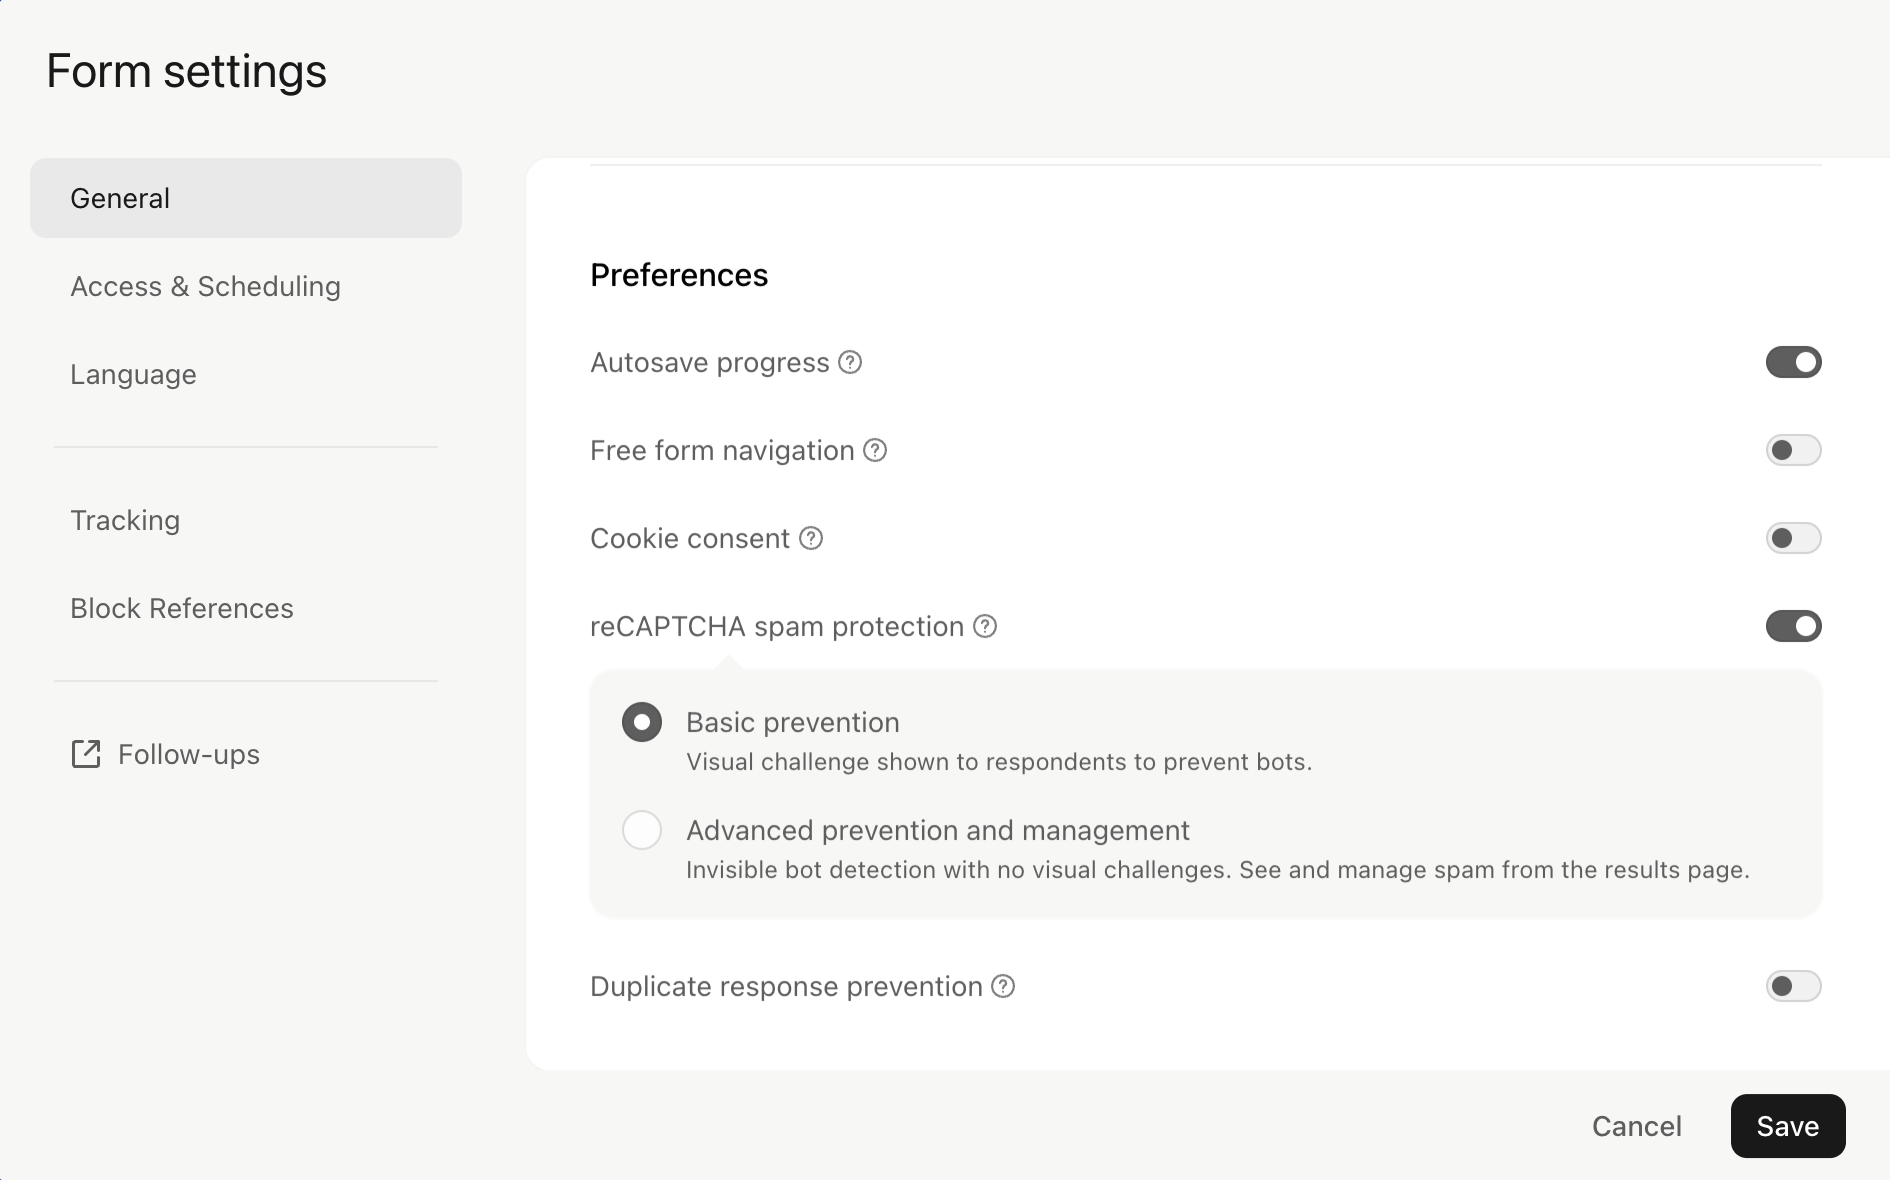Viewport: 1890px width, 1180px height.
Task: Click the Save button
Action: tap(1788, 1126)
